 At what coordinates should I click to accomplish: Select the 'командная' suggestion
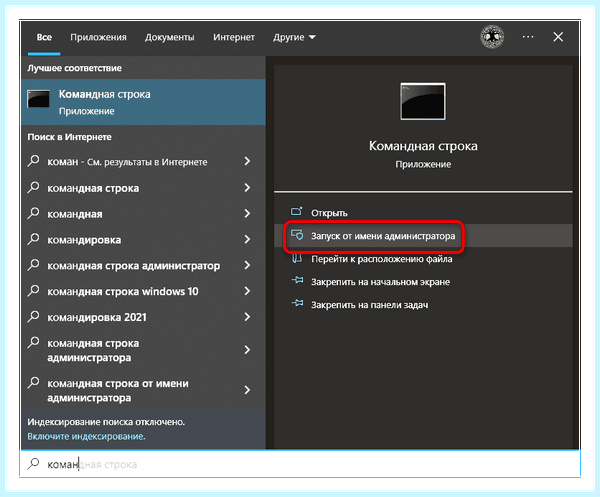click(143, 213)
